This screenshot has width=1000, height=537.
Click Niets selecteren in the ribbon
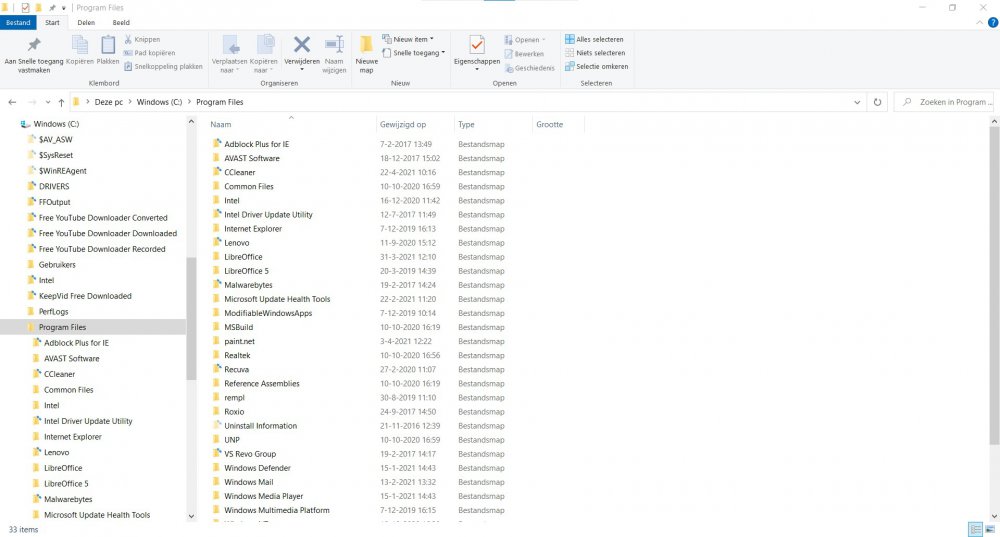pos(600,53)
